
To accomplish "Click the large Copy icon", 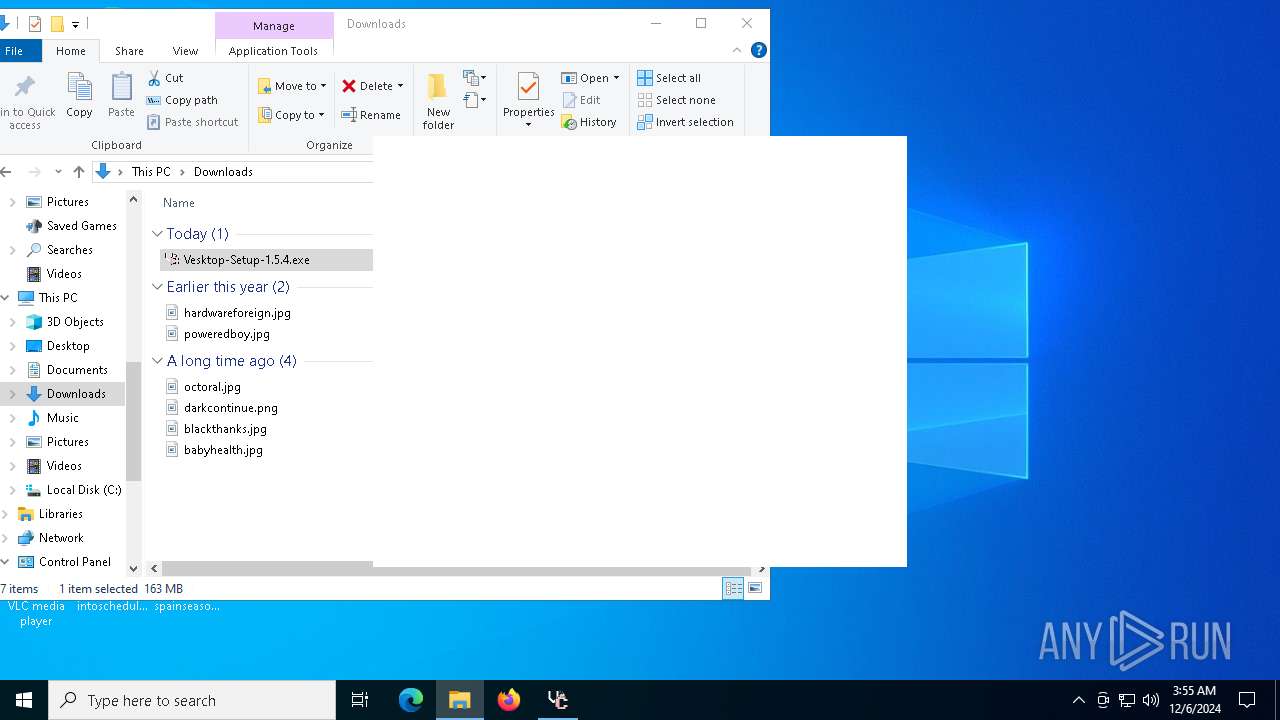I will click(x=79, y=87).
